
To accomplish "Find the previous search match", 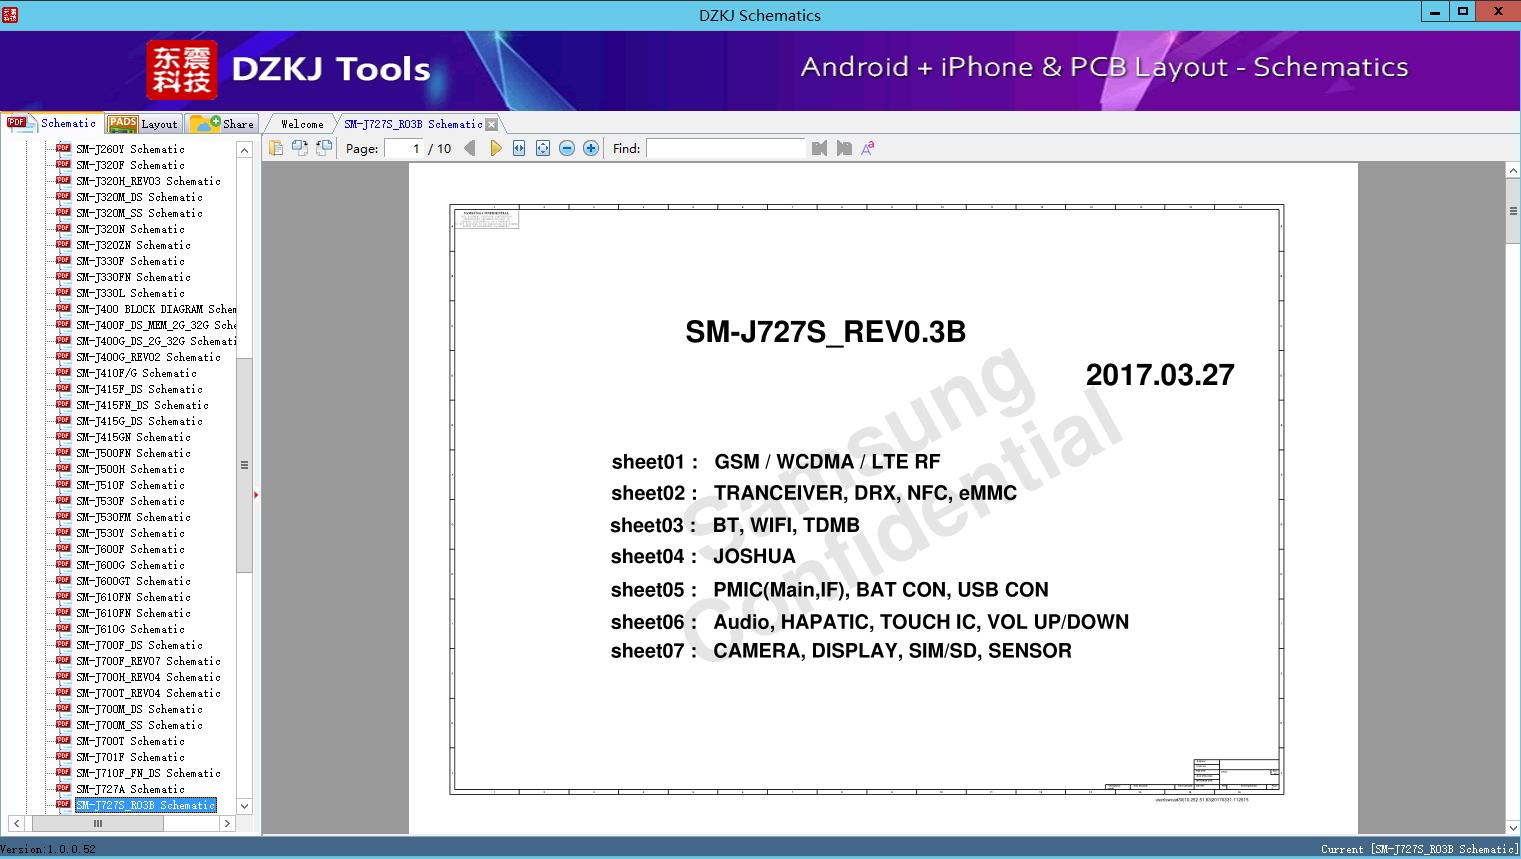I will [820, 148].
